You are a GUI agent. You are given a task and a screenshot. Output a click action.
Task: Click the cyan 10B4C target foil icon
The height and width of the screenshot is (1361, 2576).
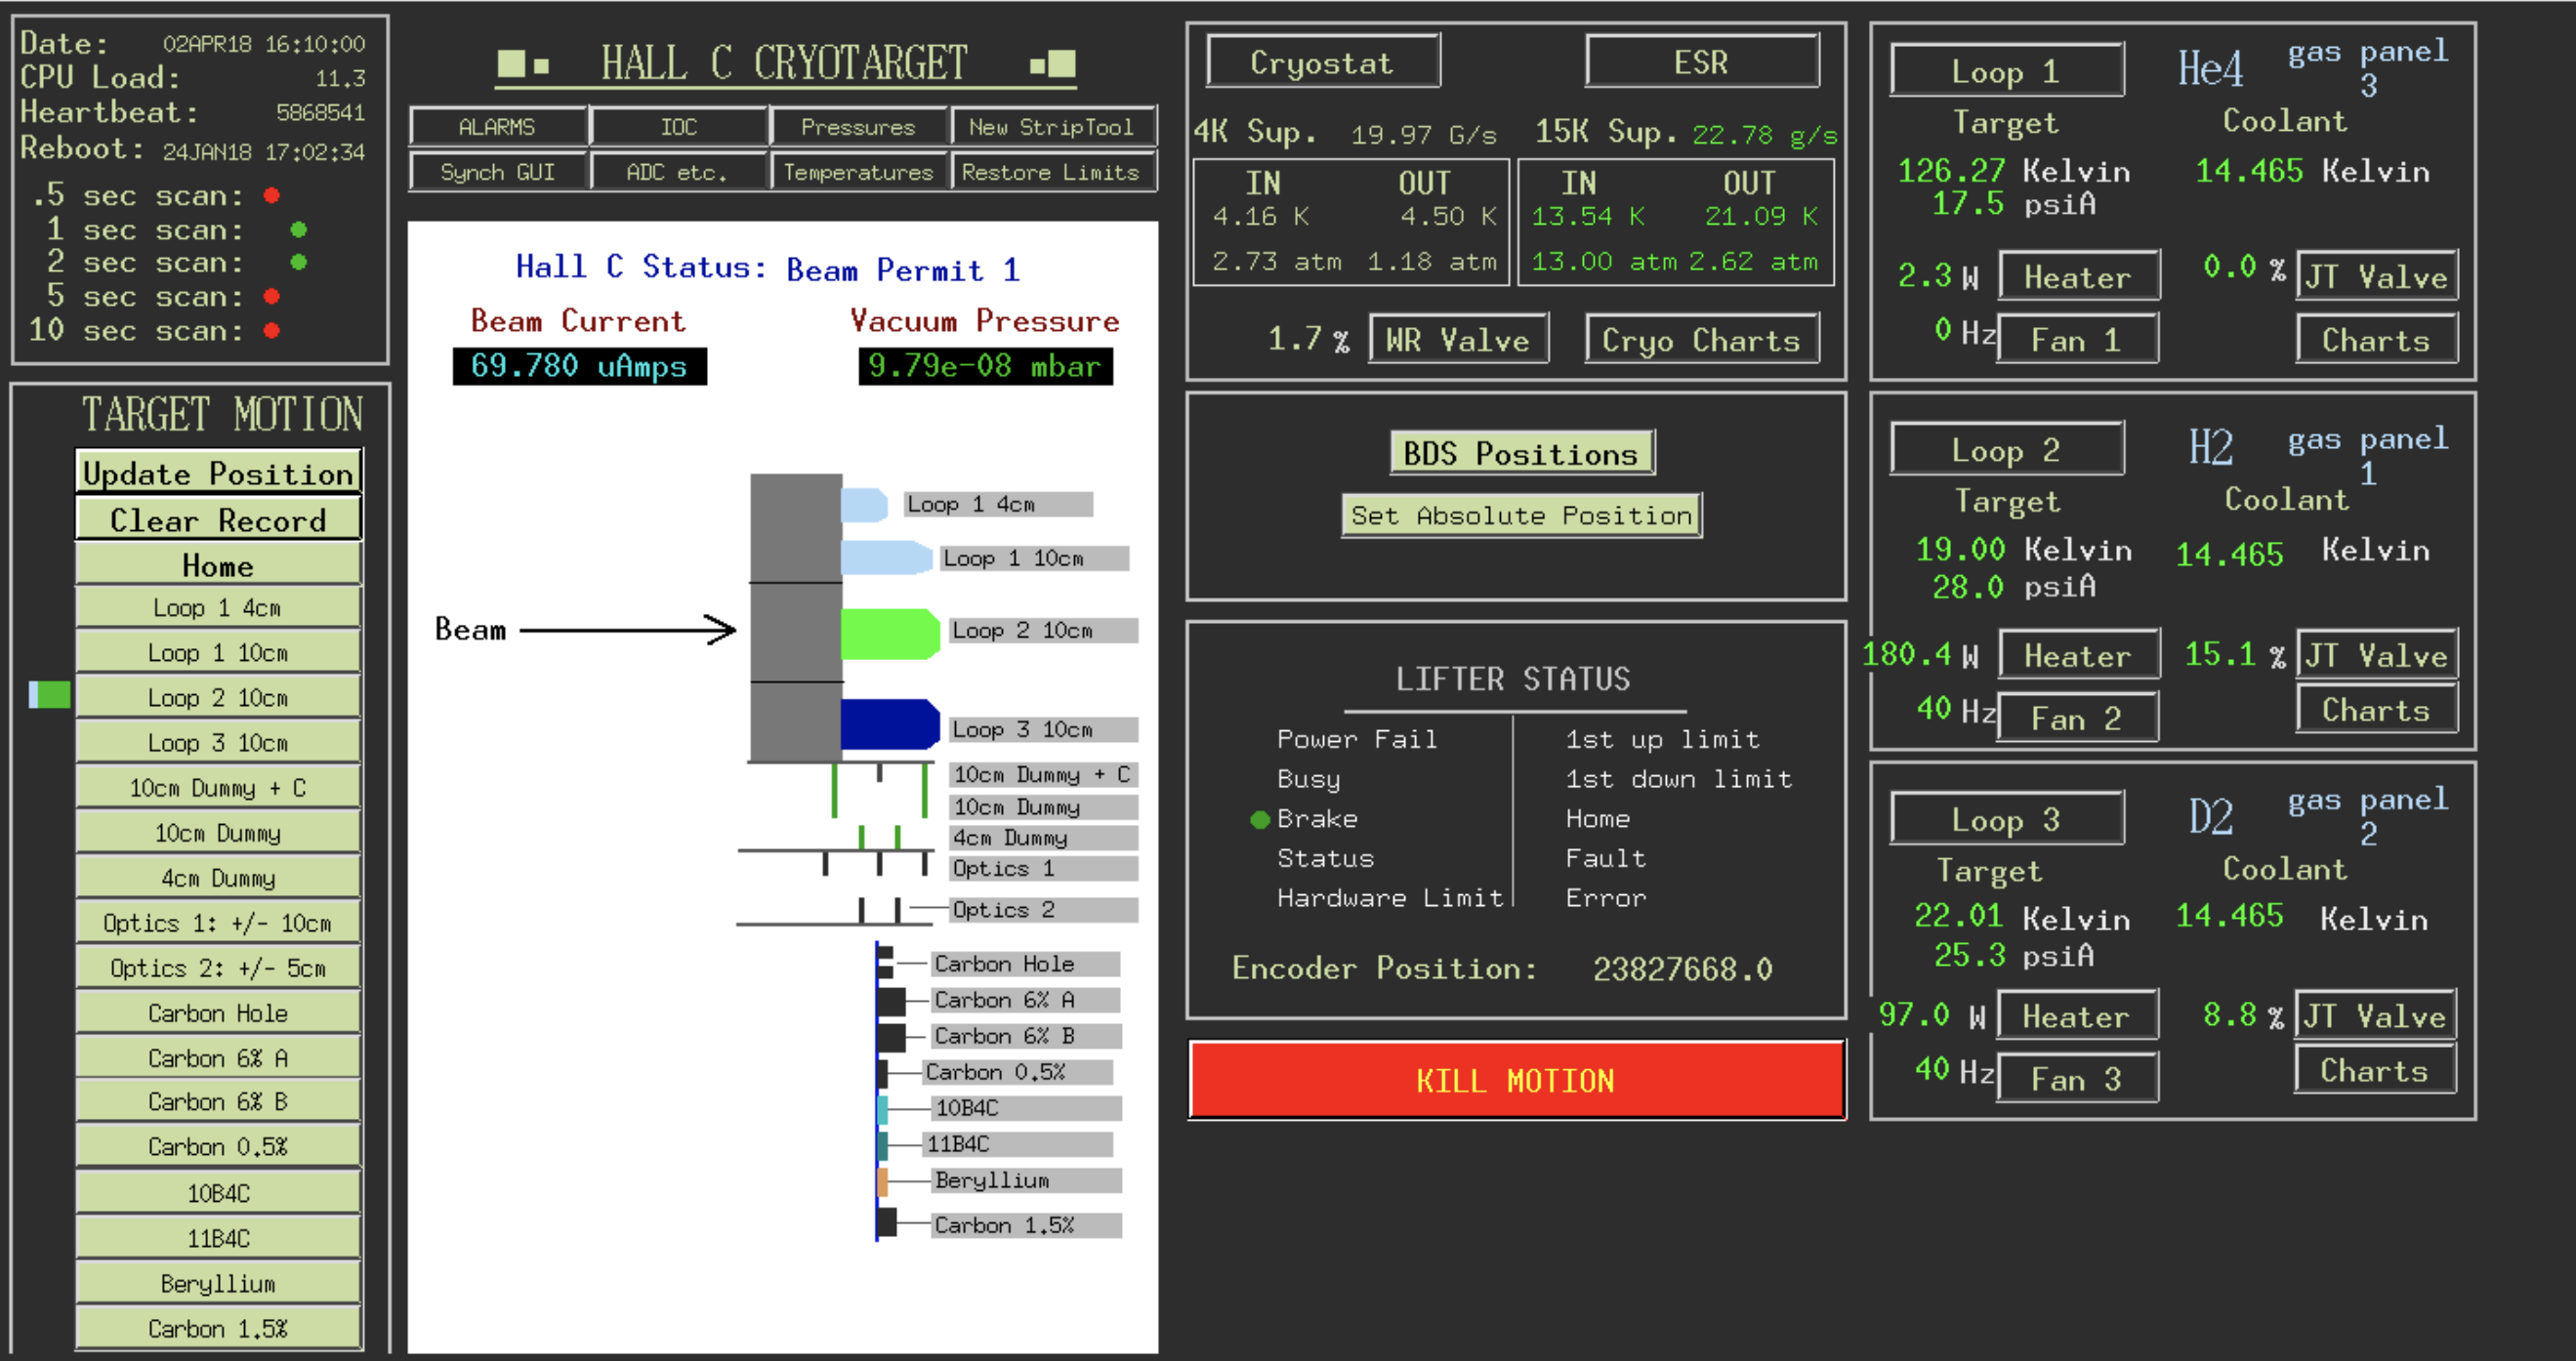click(x=882, y=1109)
